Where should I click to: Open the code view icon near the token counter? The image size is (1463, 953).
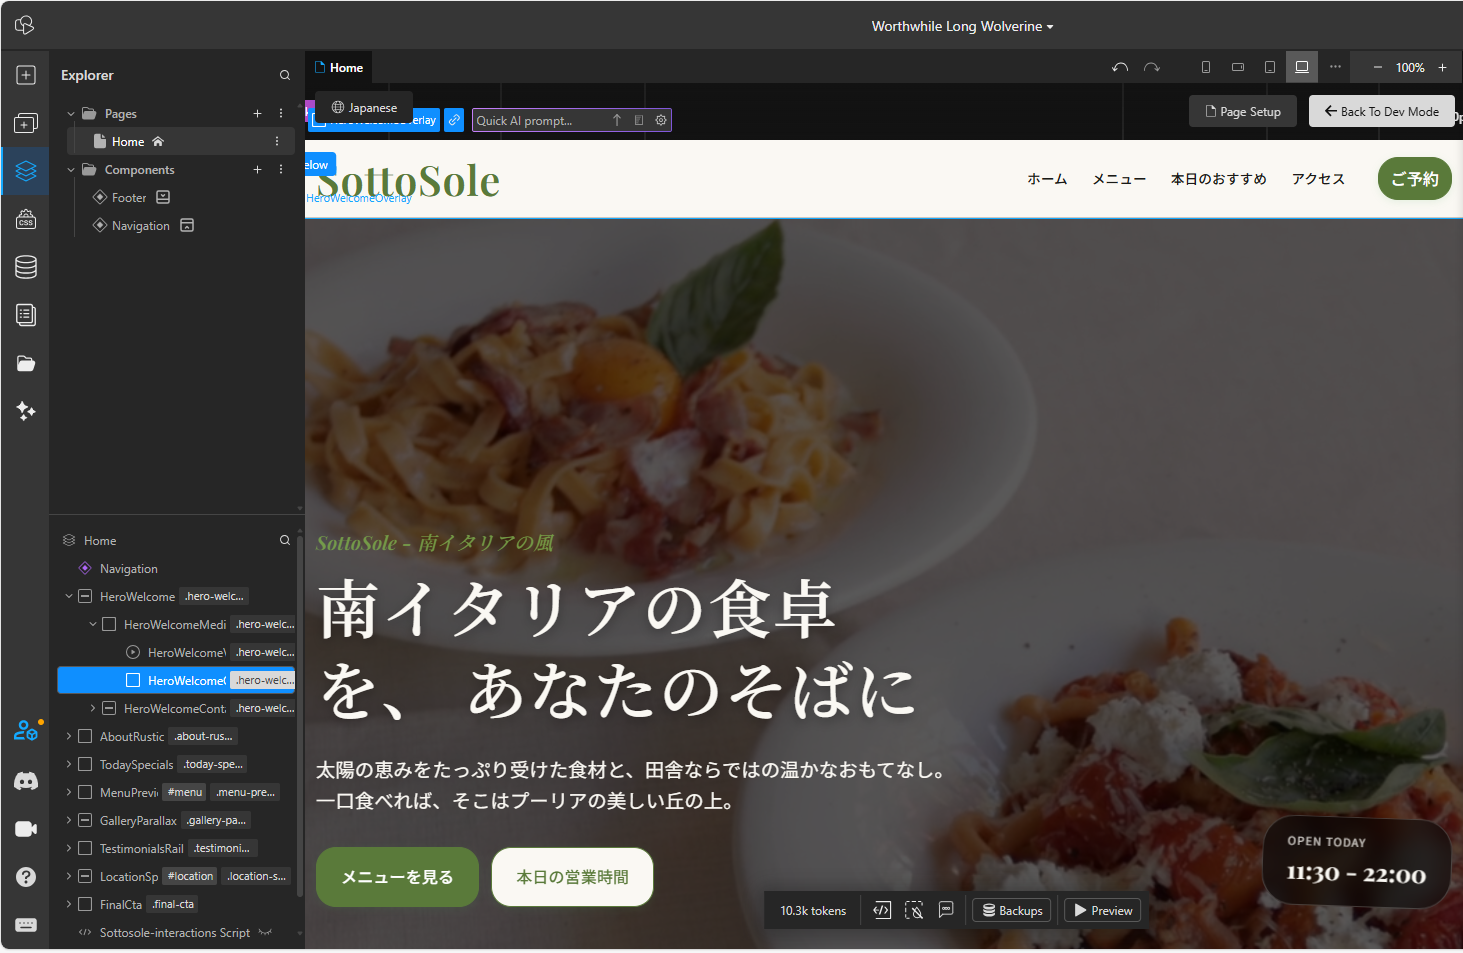coord(881,910)
